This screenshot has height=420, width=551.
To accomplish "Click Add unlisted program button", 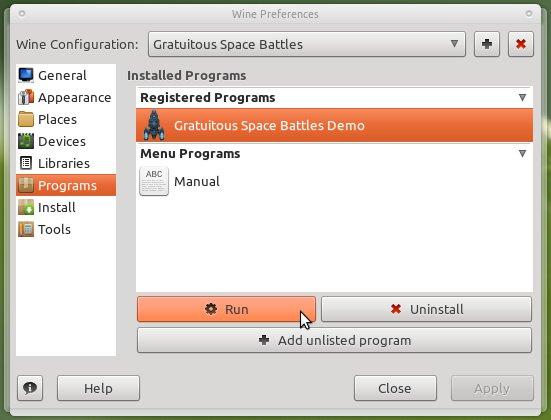I will click(334, 340).
